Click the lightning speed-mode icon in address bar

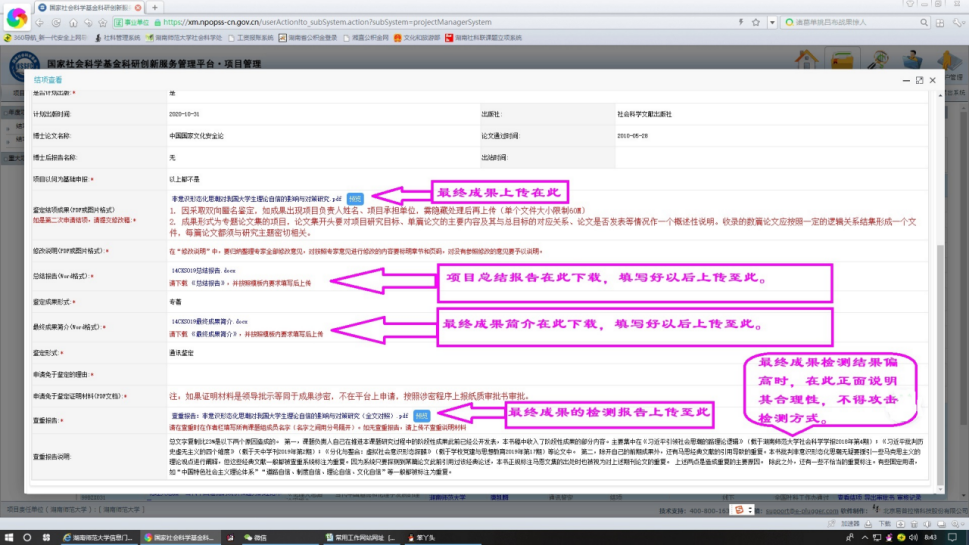point(740,22)
